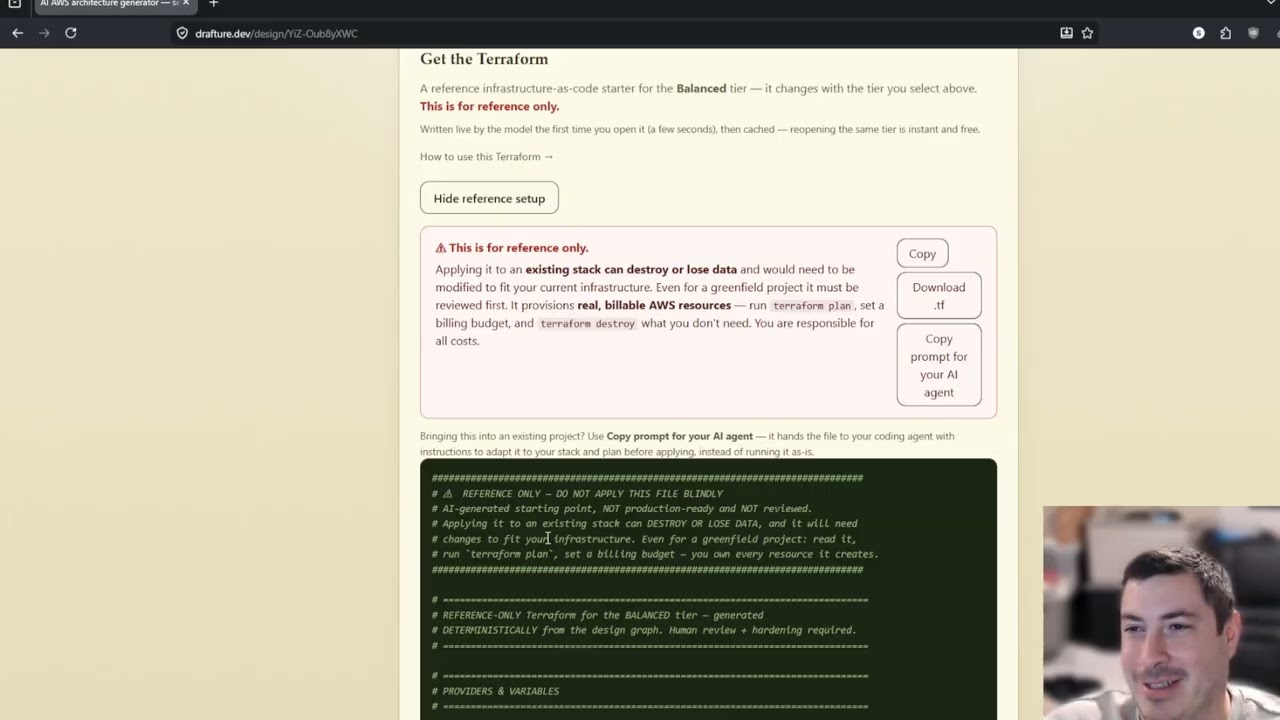Open site security shield info

(182, 33)
